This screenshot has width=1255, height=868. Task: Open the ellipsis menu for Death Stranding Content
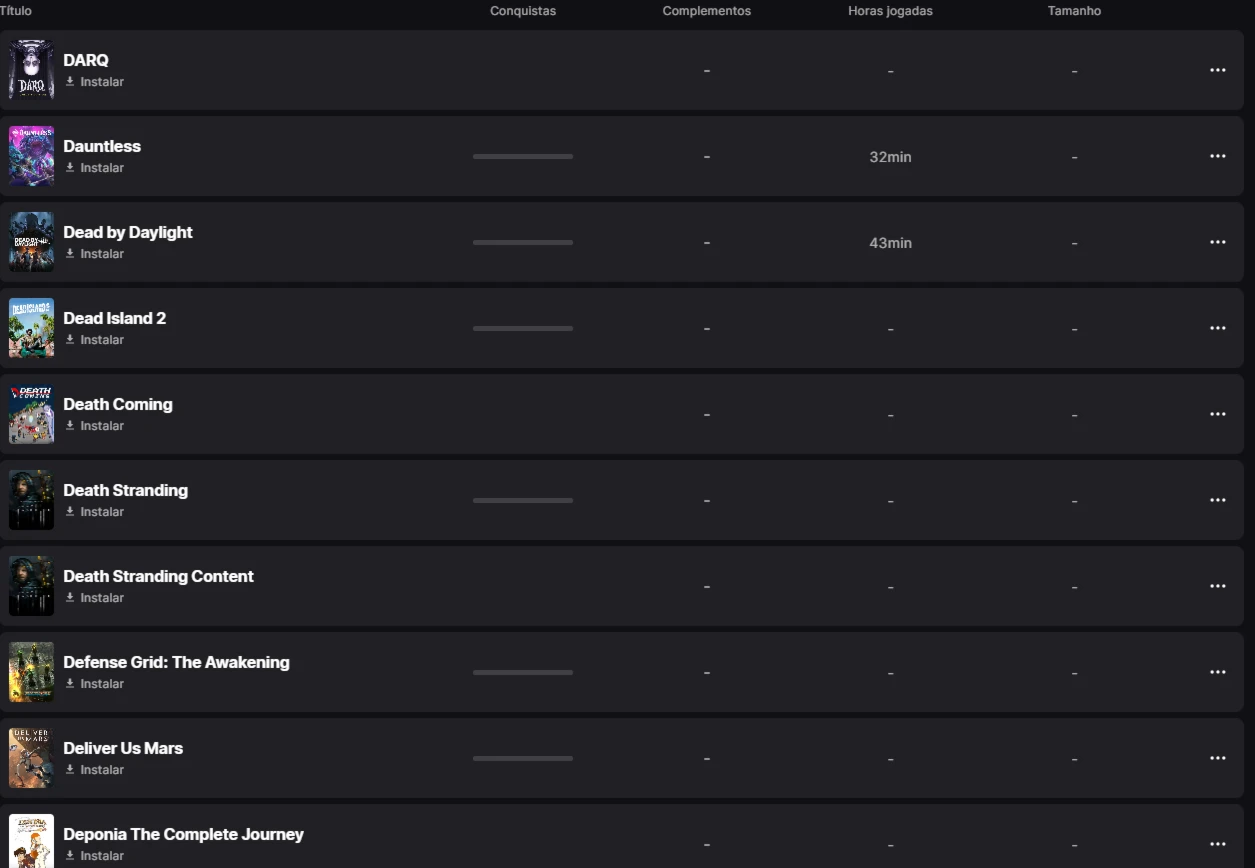point(1217,586)
